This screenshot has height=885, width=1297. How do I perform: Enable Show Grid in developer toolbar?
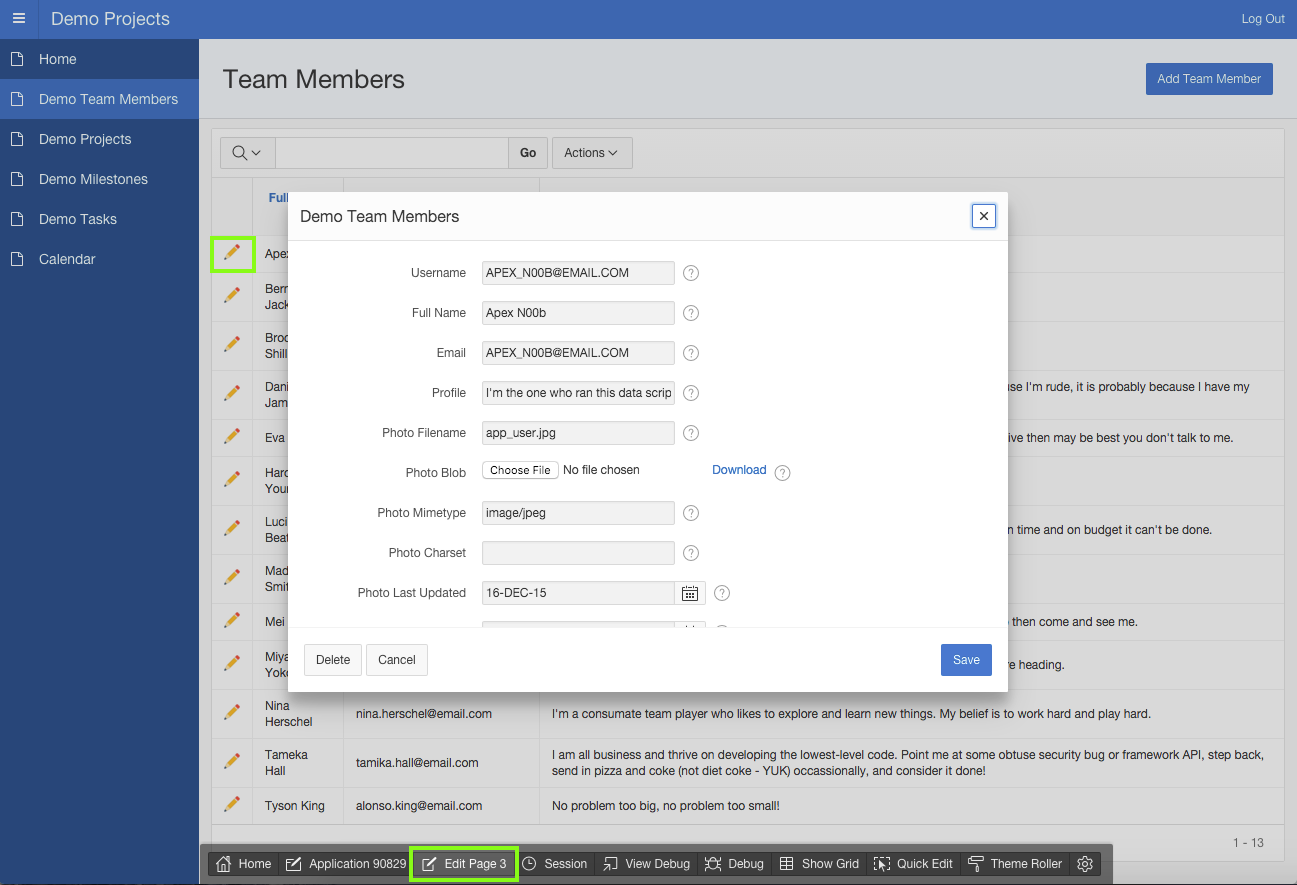click(819, 864)
